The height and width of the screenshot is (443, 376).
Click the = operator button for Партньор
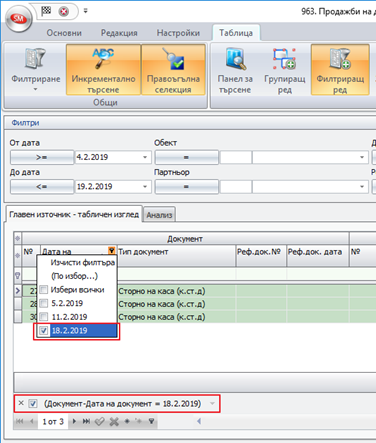coord(187,187)
